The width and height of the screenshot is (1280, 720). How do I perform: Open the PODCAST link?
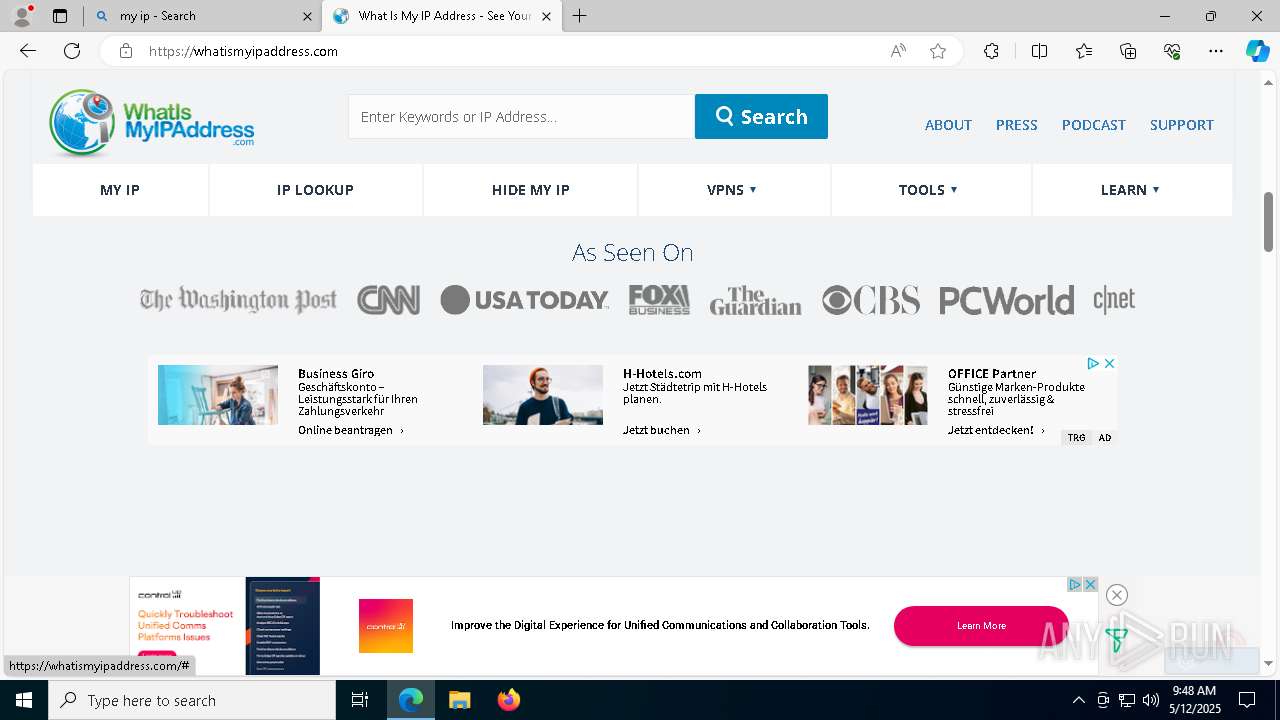tap(1093, 125)
